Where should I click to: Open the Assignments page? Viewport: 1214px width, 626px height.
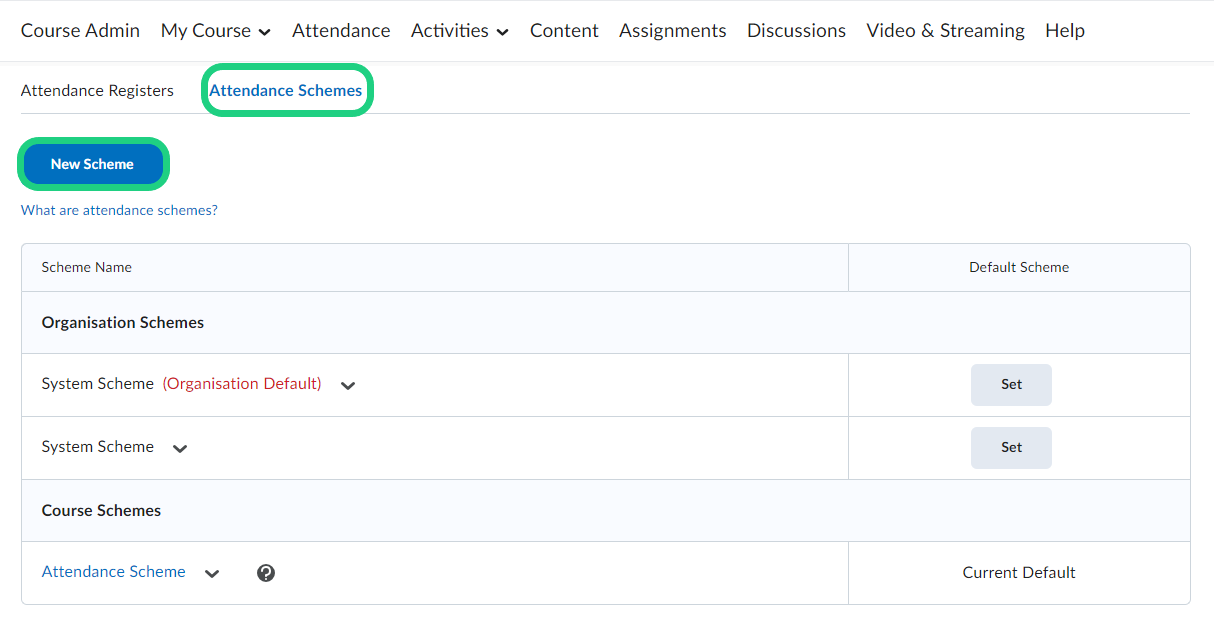pyautogui.click(x=672, y=31)
